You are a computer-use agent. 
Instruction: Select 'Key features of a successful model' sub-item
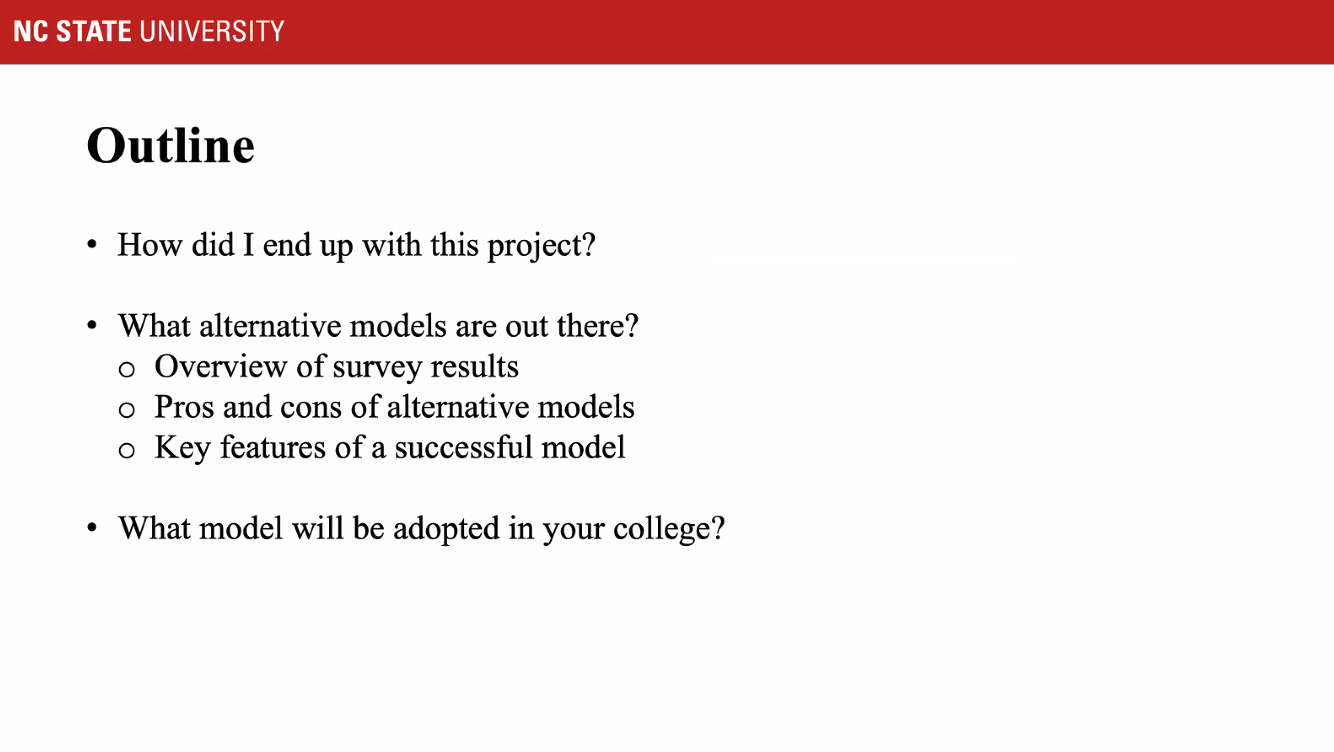coord(390,448)
